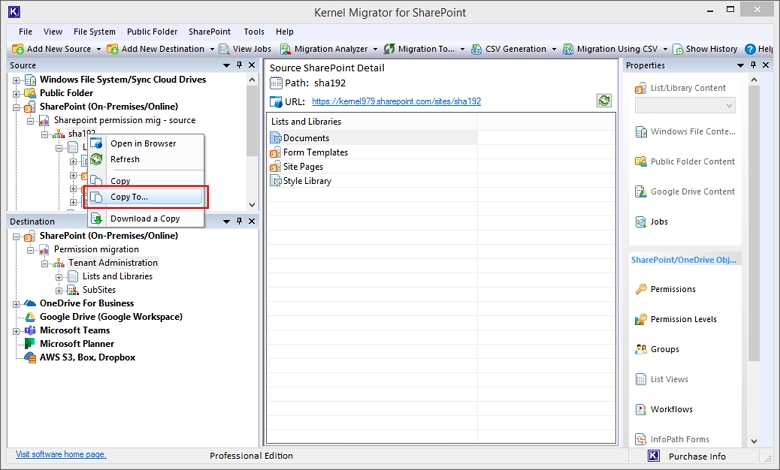Click the Style Library icon

276,181
